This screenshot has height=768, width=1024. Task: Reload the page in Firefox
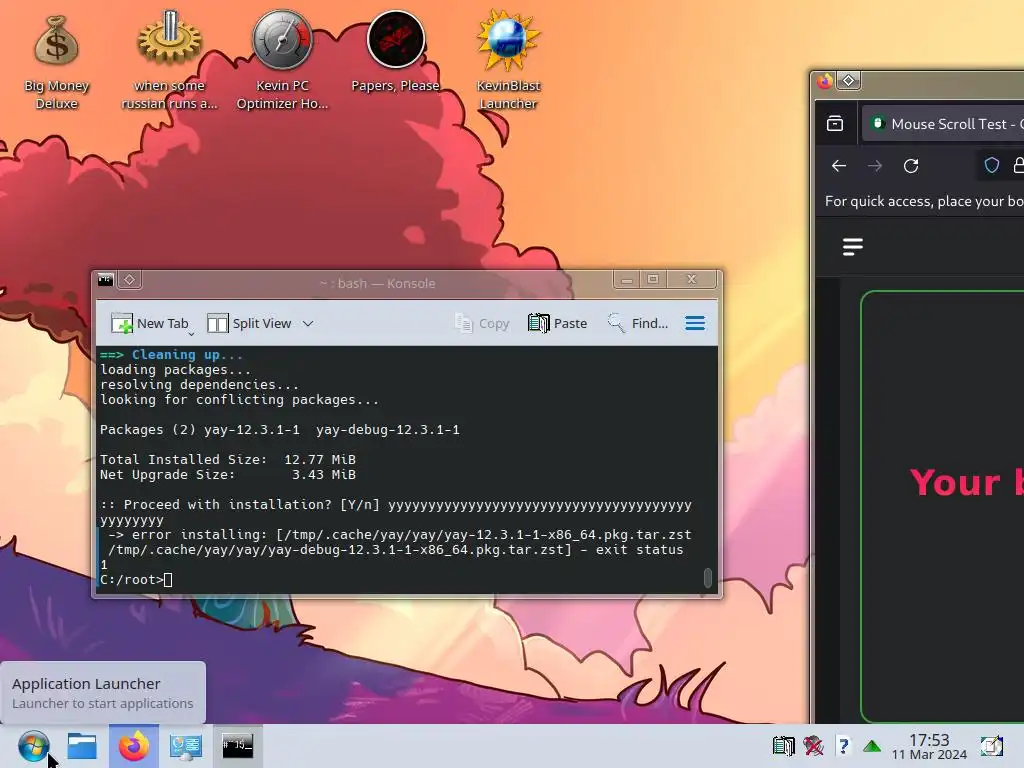point(911,166)
